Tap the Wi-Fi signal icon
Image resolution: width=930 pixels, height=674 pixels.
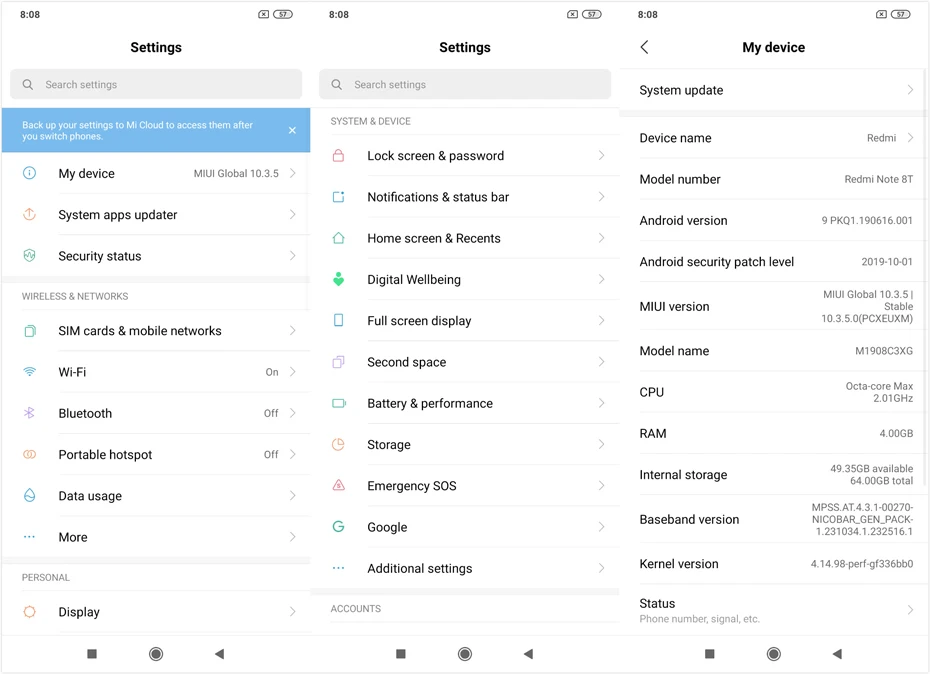pyautogui.click(x=29, y=372)
